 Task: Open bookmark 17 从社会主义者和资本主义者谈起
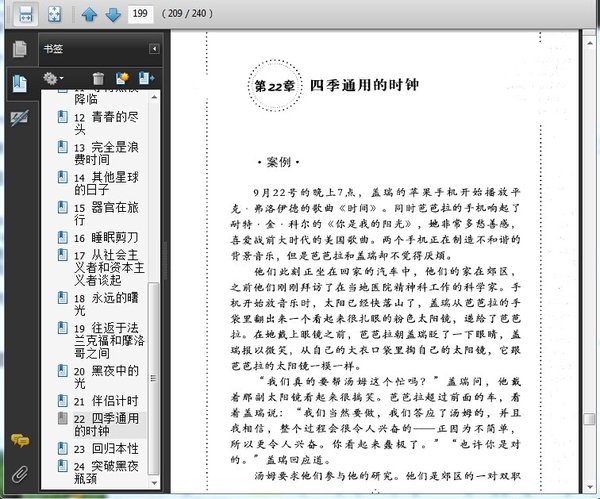pyautogui.click(x=109, y=267)
